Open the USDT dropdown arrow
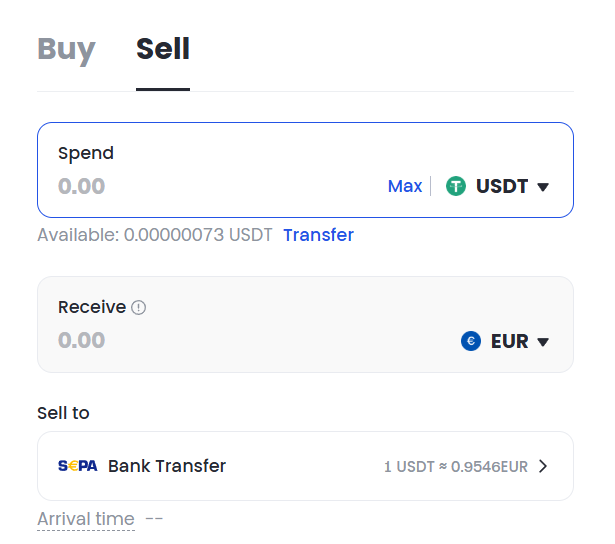Viewport: 615px width, 544px height. [x=543, y=187]
